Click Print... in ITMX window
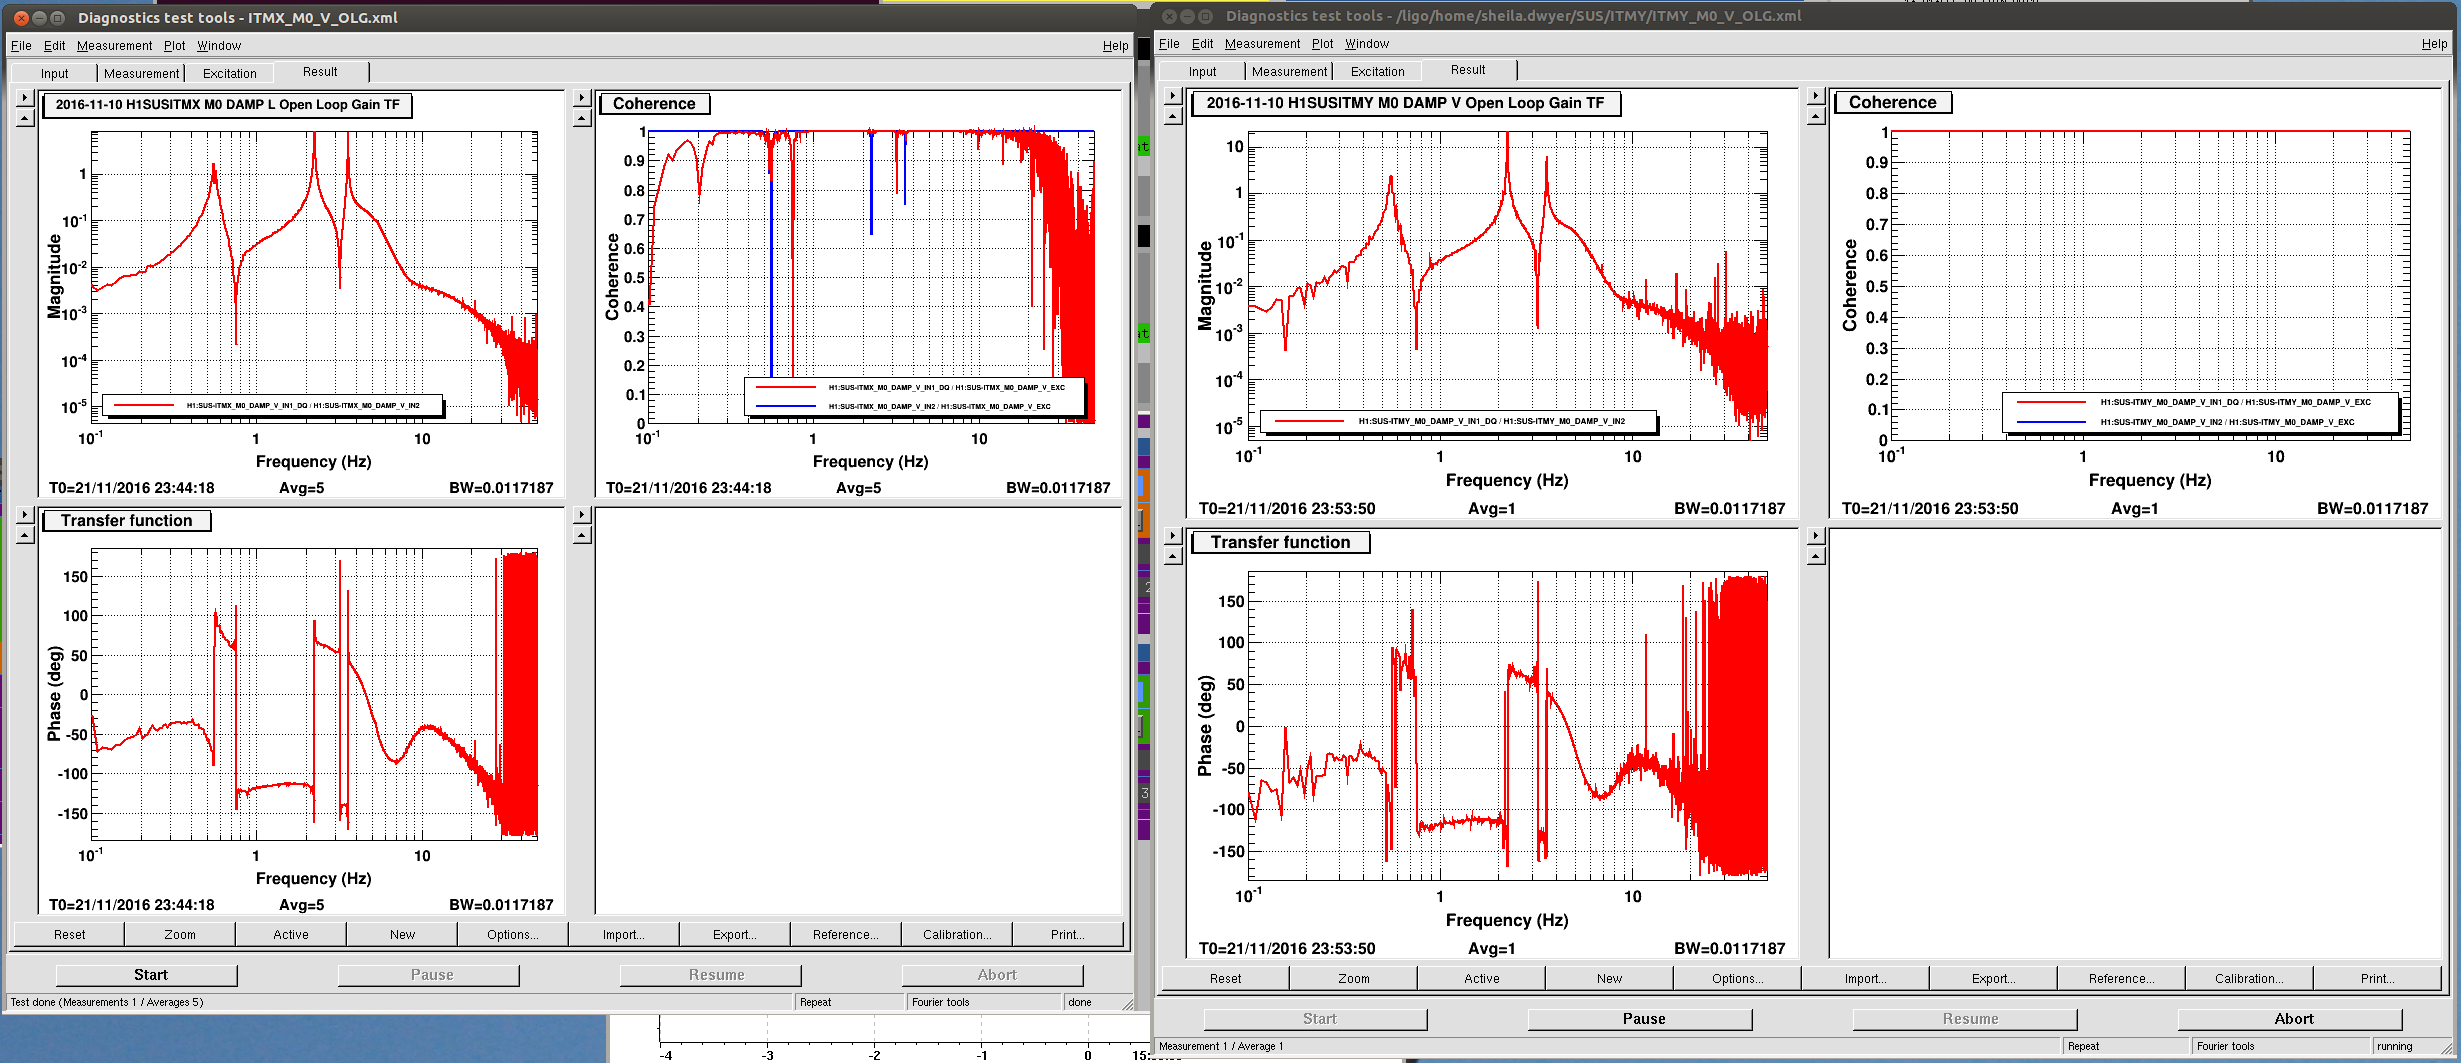The width and height of the screenshot is (2461, 1063). point(1068,934)
